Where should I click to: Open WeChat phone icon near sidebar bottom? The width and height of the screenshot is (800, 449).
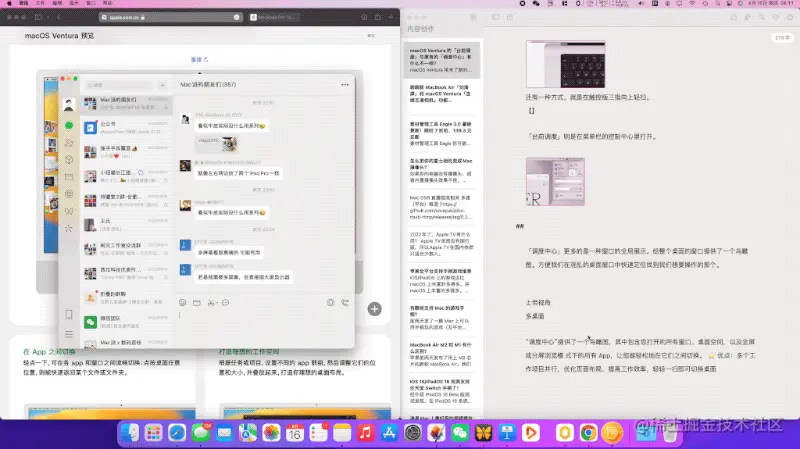69,314
